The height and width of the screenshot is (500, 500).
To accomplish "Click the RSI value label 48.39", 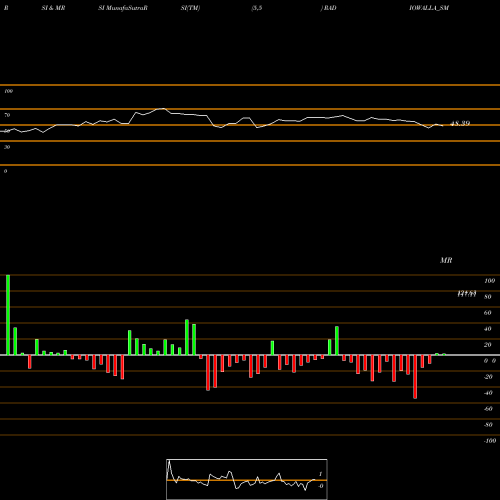I will click(x=460, y=124).
